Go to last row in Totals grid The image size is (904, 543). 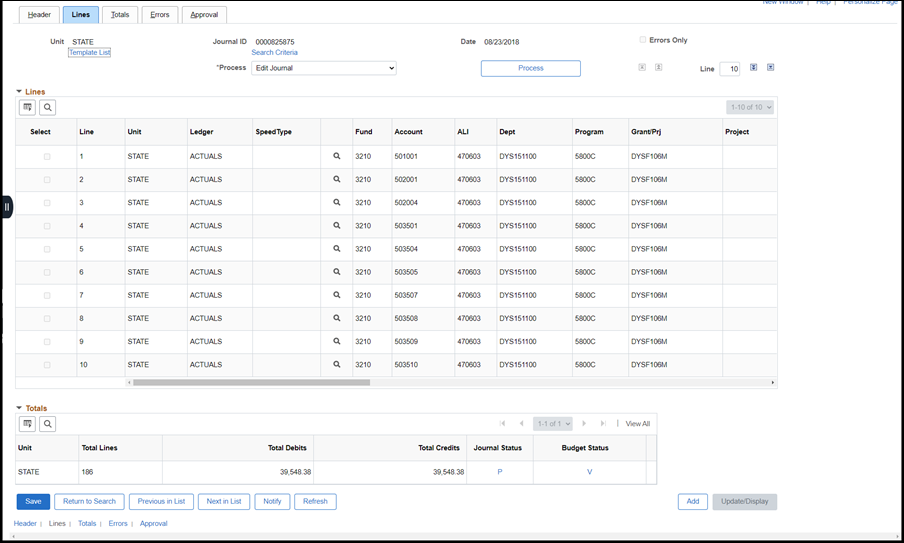pyautogui.click(x=603, y=424)
